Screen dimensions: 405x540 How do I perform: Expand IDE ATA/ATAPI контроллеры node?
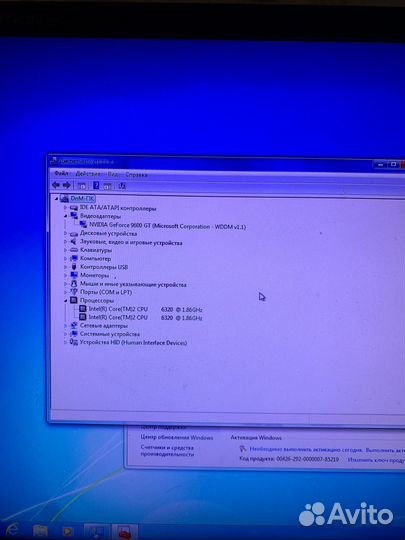click(65, 208)
